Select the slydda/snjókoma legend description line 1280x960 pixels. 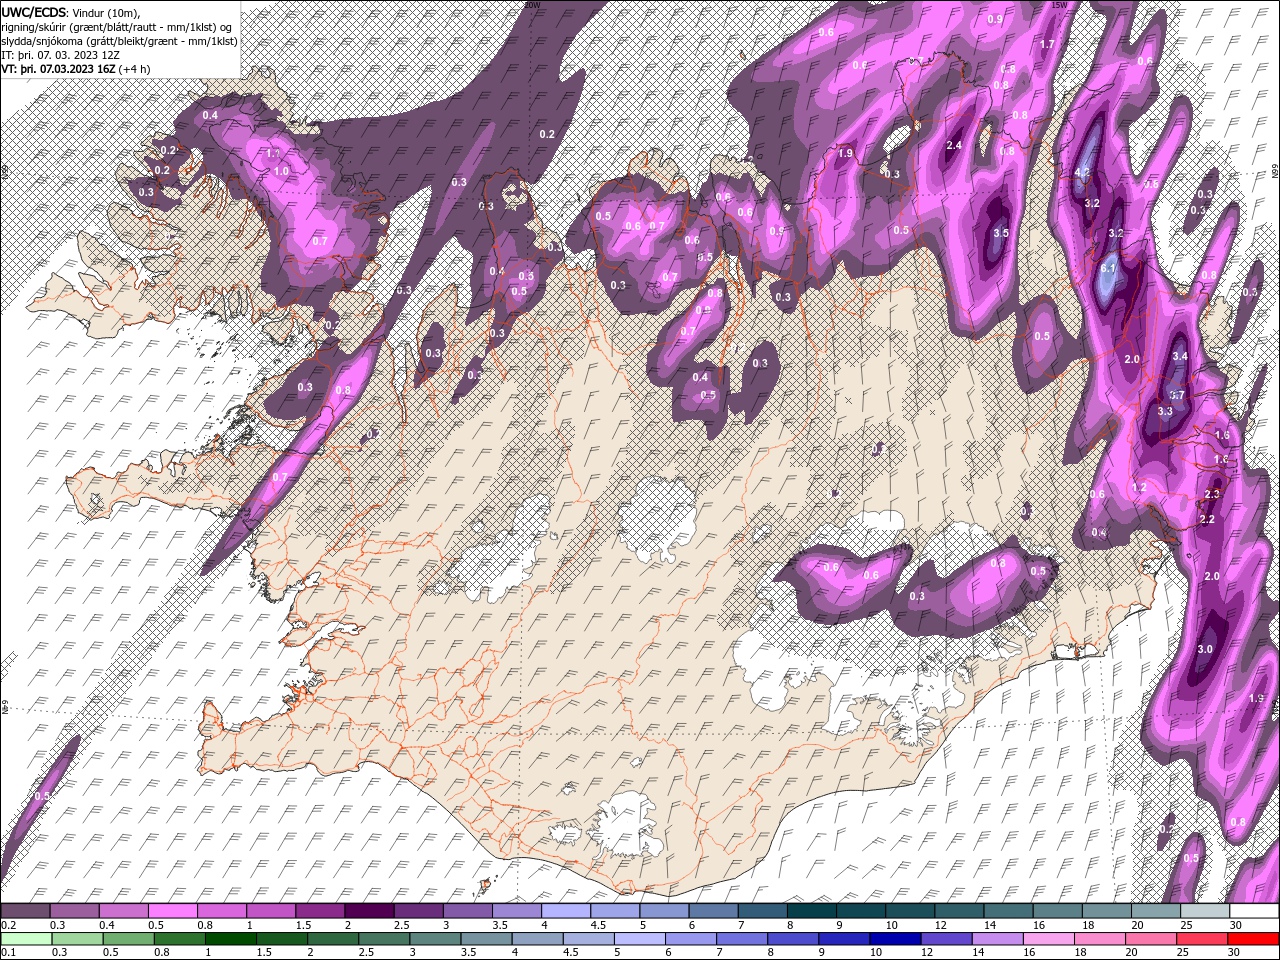[x=119, y=41]
